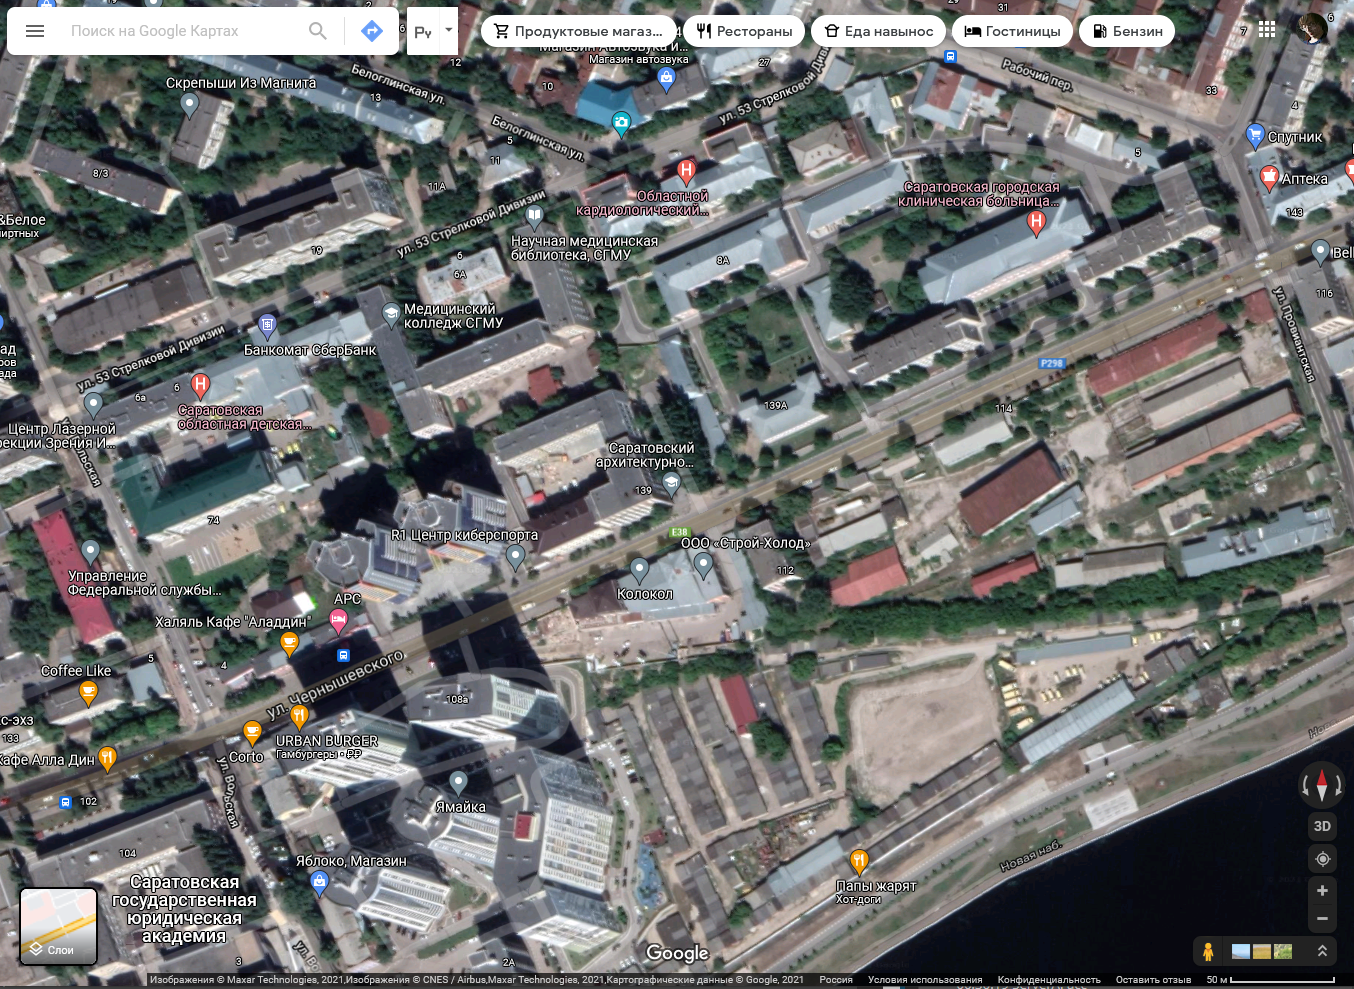1354x989 pixels.
Task: Select the Банкомат СберБанк marker
Action: tap(267, 326)
